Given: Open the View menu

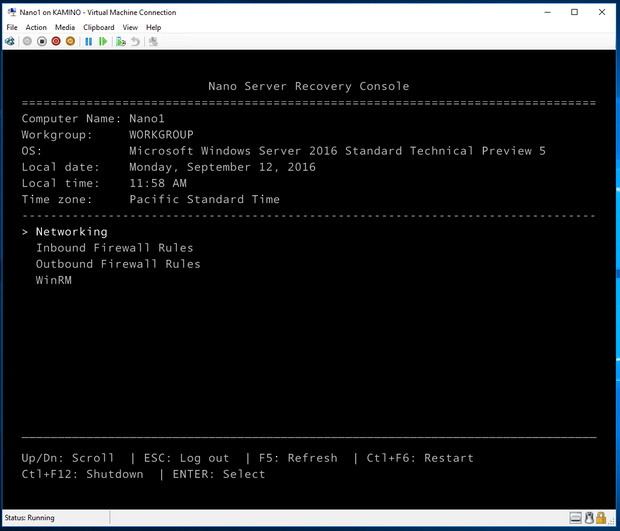Looking at the screenshot, I should (x=130, y=27).
